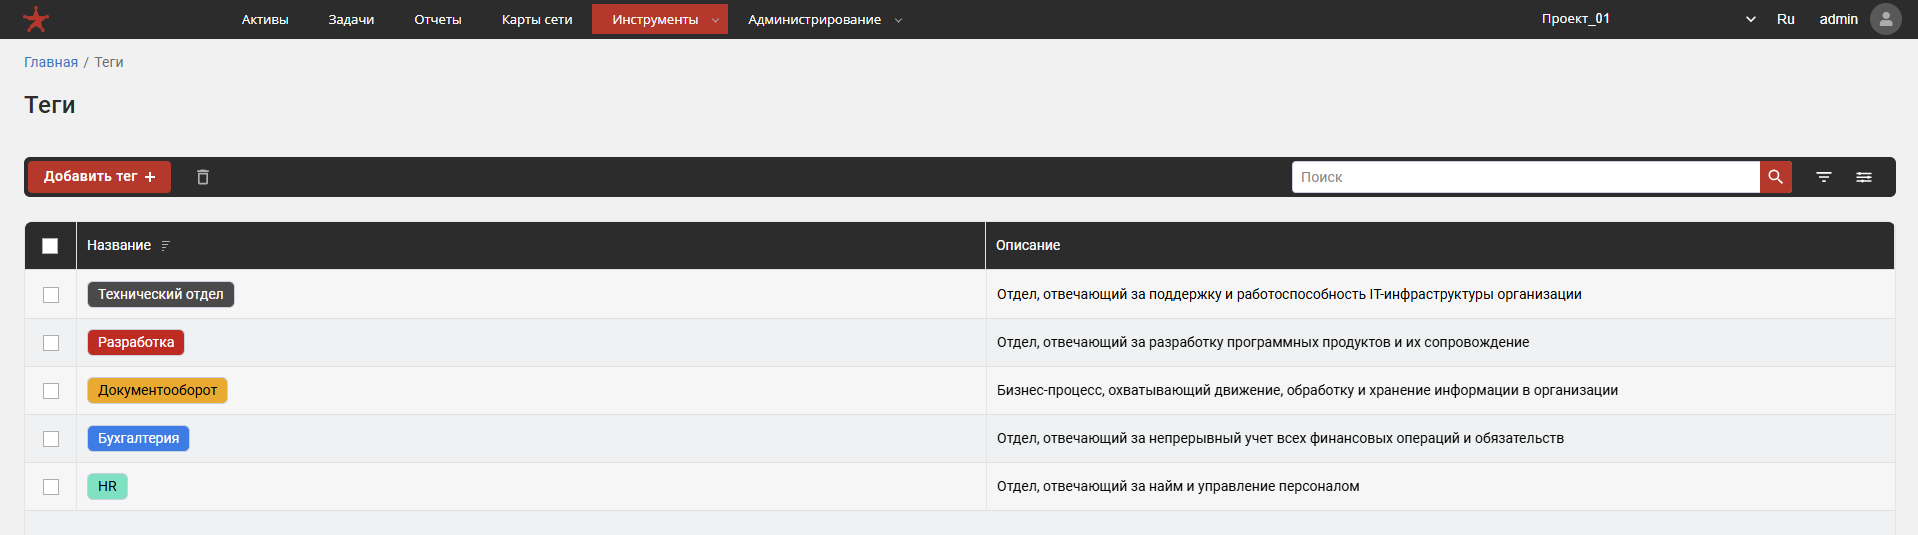The image size is (1918, 535).
Task: Check the Разработка row checkbox
Action: (51, 343)
